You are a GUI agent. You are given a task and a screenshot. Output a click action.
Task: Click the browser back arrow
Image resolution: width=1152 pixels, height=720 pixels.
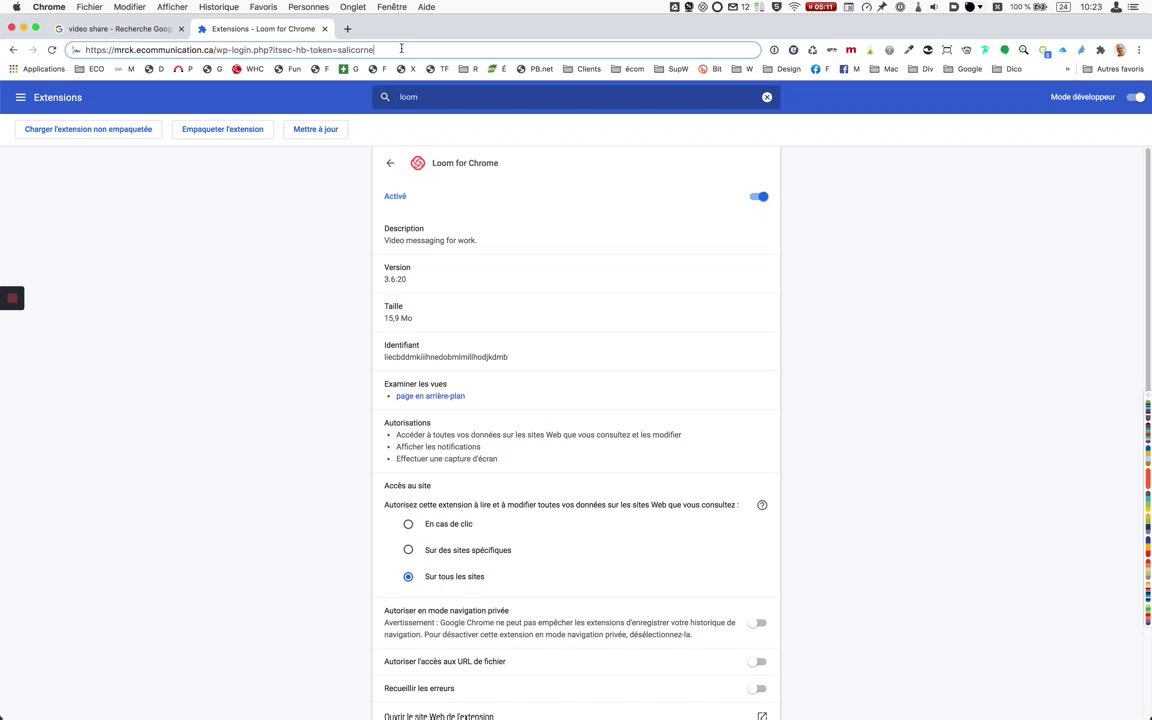tap(13, 50)
